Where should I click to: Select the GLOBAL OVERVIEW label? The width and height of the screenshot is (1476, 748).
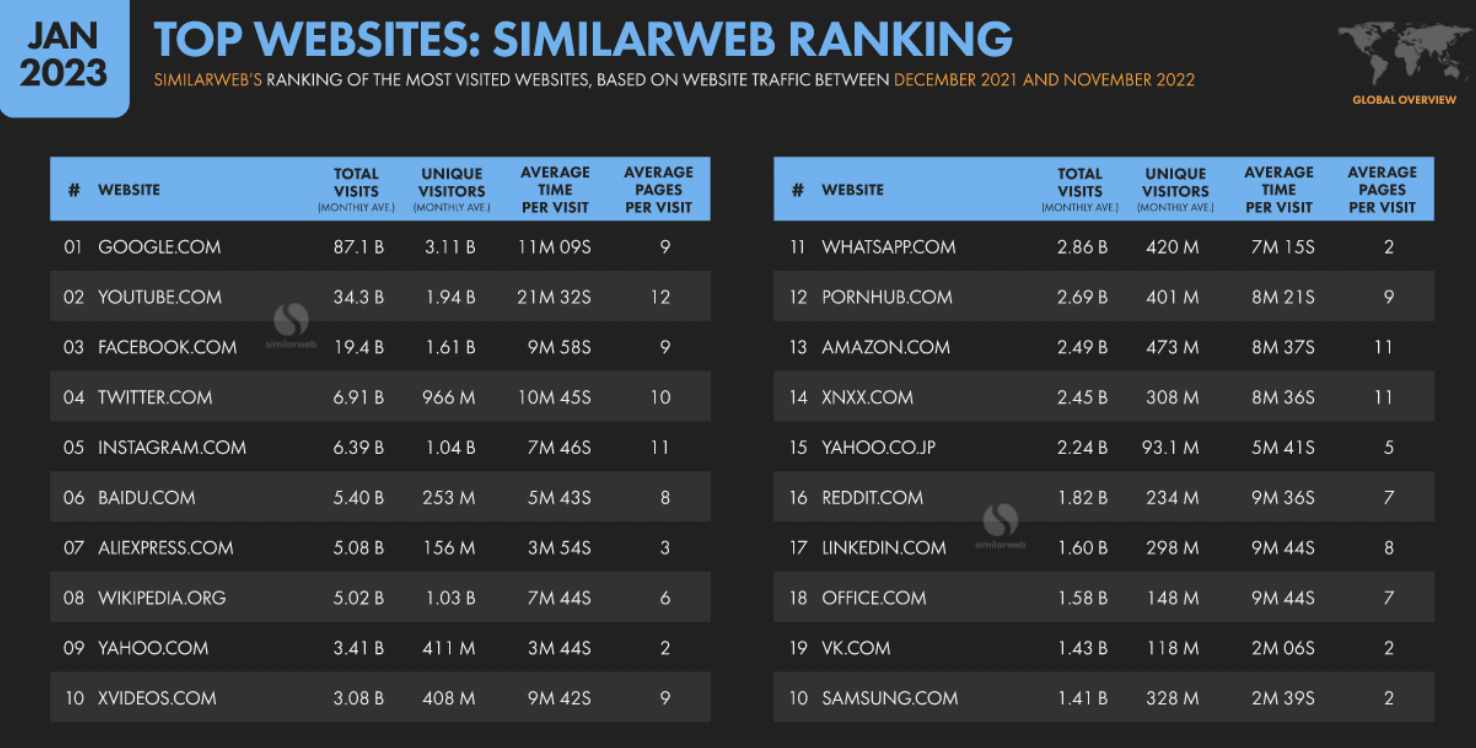pos(1404,100)
